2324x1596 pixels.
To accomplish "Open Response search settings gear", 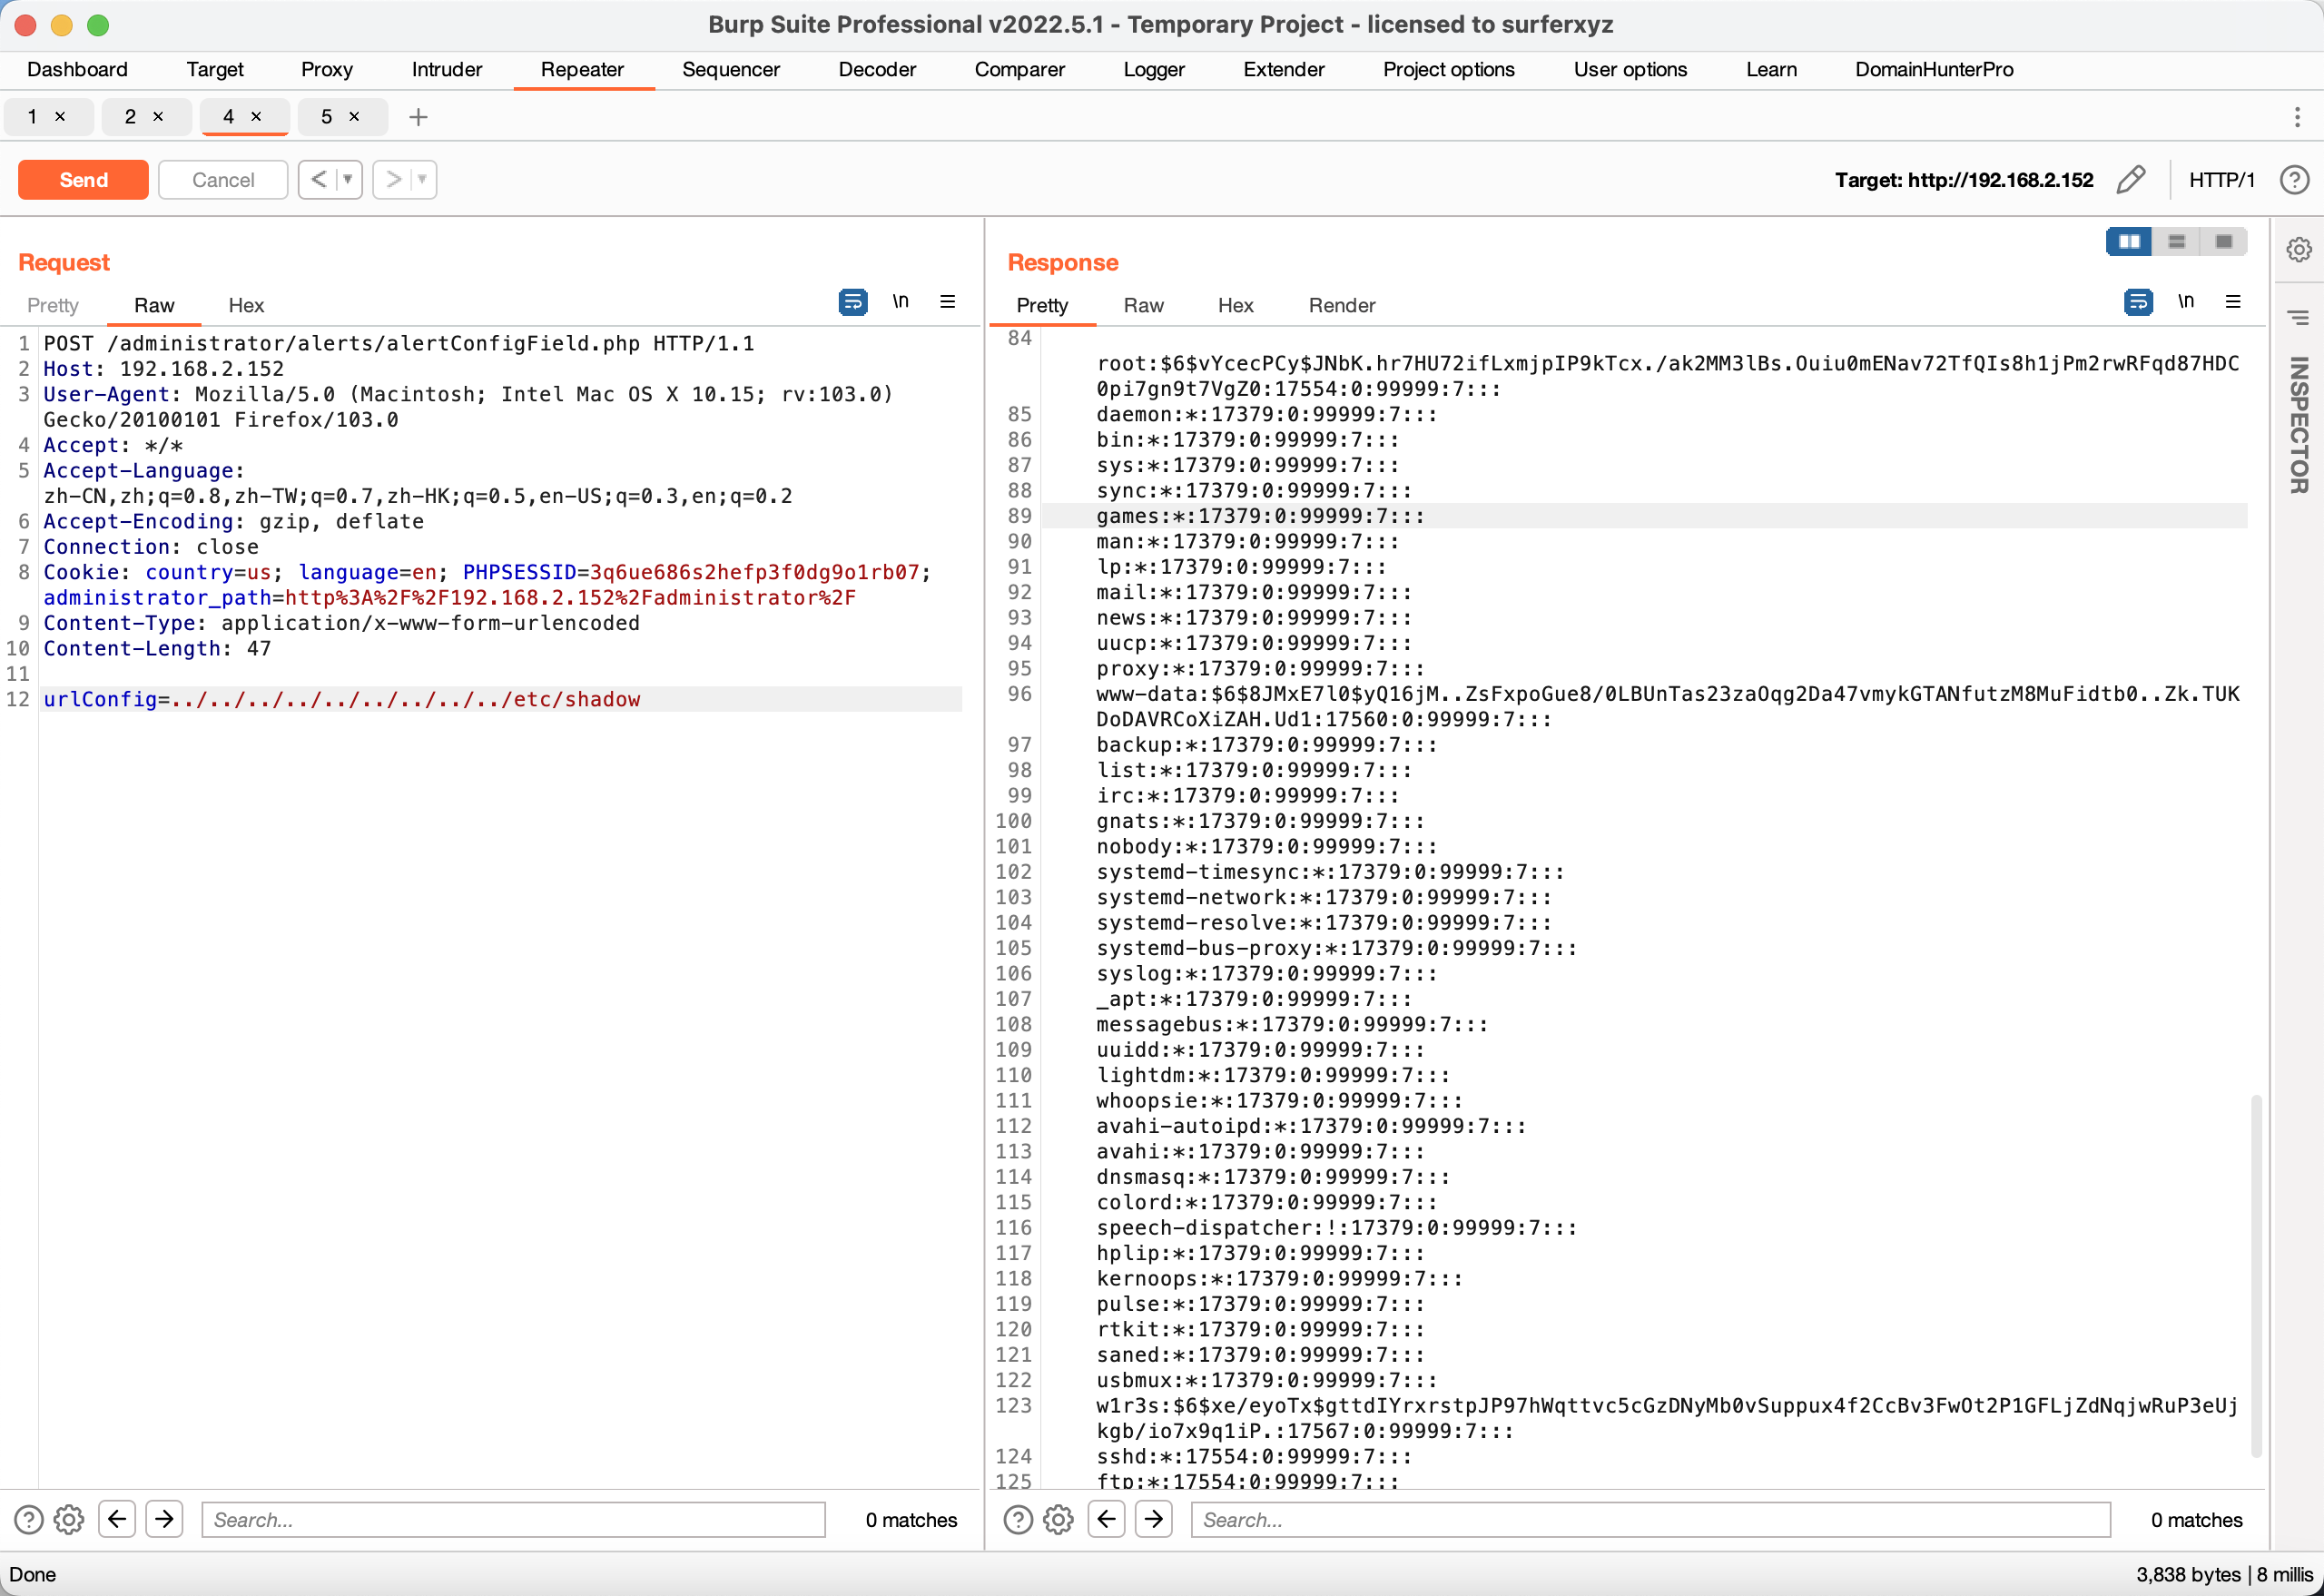I will tap(1058, 1520).
